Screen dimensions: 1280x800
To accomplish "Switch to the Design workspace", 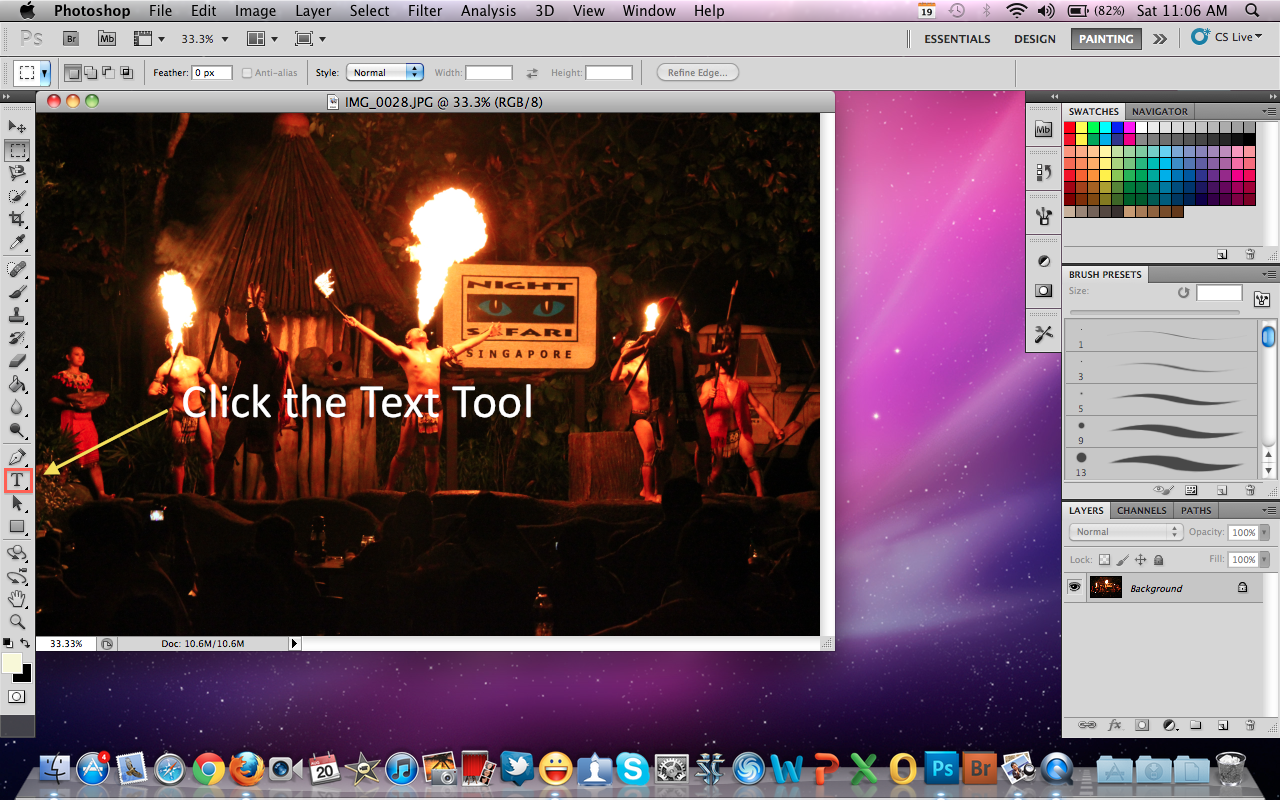I will click(1034, 38).
